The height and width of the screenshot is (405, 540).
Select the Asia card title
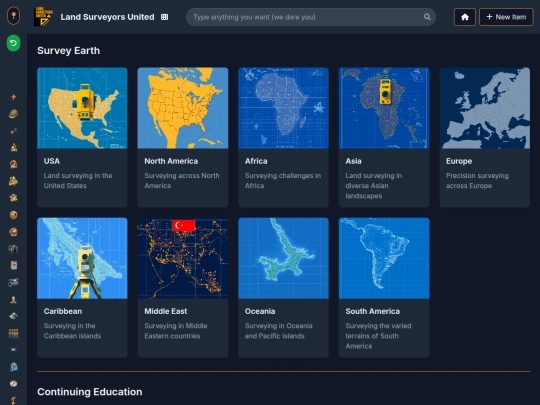[353, 161]
